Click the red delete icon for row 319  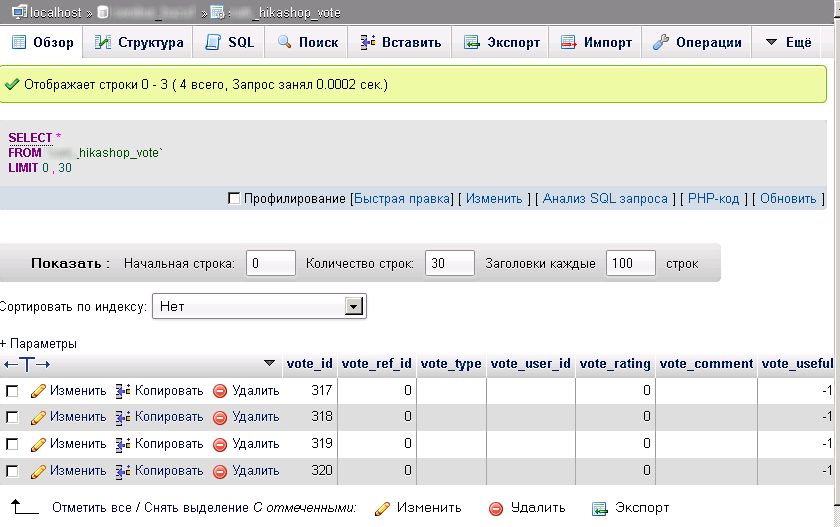pyautogui.click(x=220, y=443)
